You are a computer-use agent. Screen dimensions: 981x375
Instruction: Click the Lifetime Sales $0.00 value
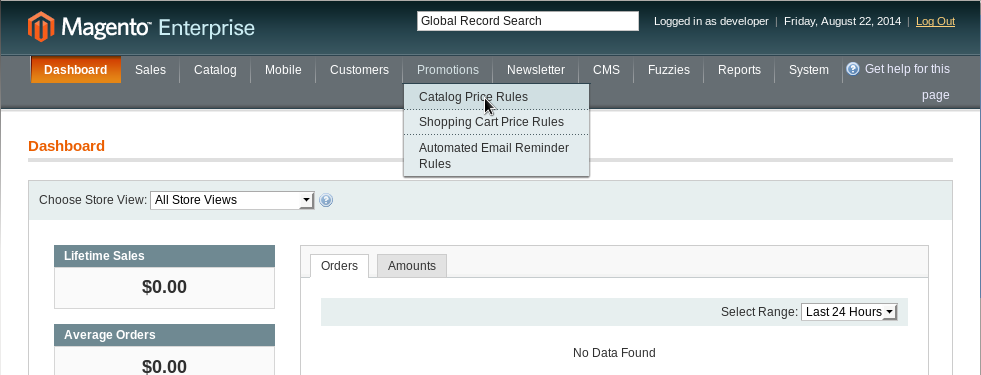tap(165, 287)
